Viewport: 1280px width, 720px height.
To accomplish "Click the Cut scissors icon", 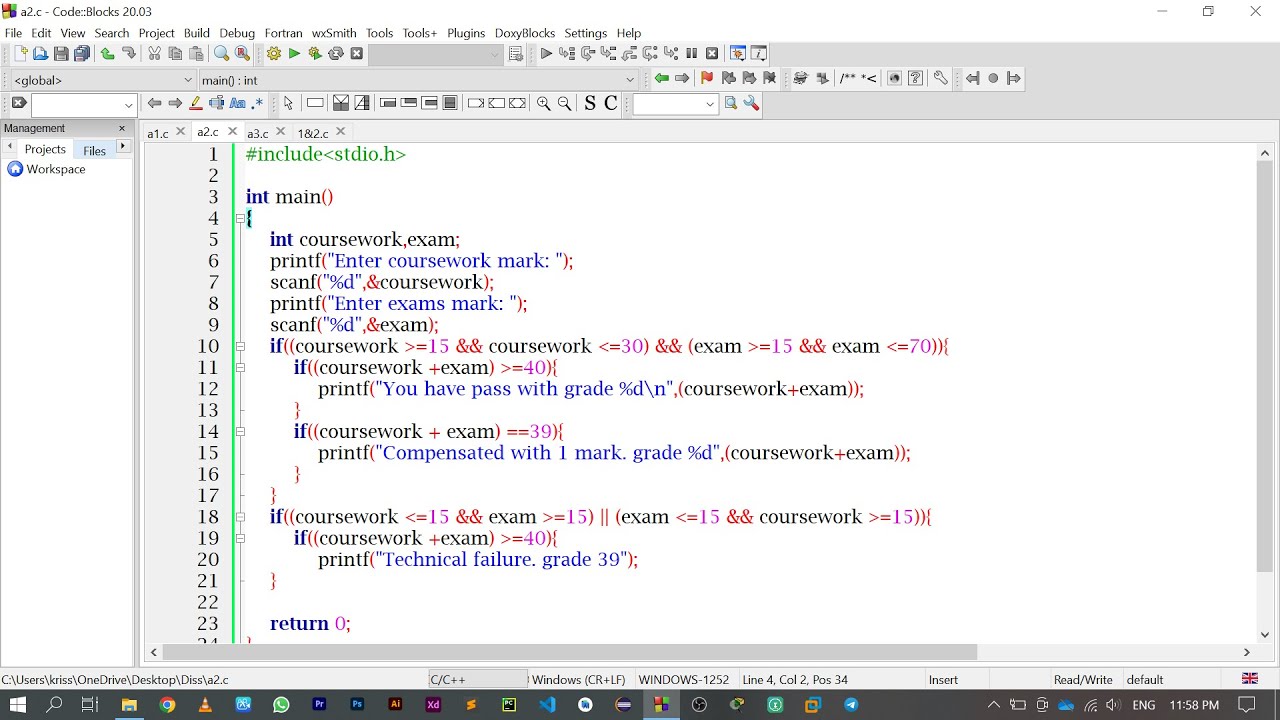I will (155, 54).
